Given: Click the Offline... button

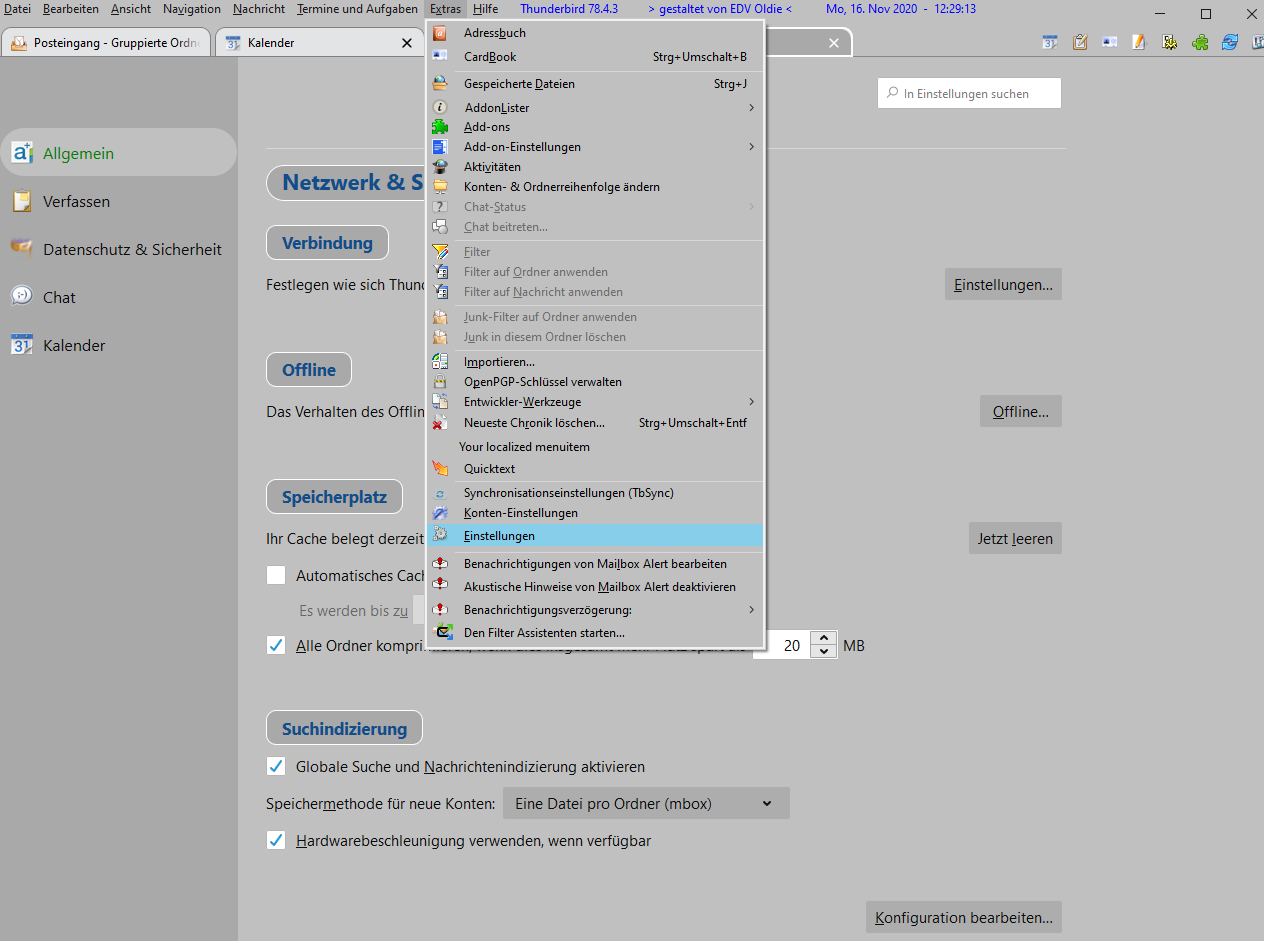Looking at the screenshot, I should coord(1020,411).
